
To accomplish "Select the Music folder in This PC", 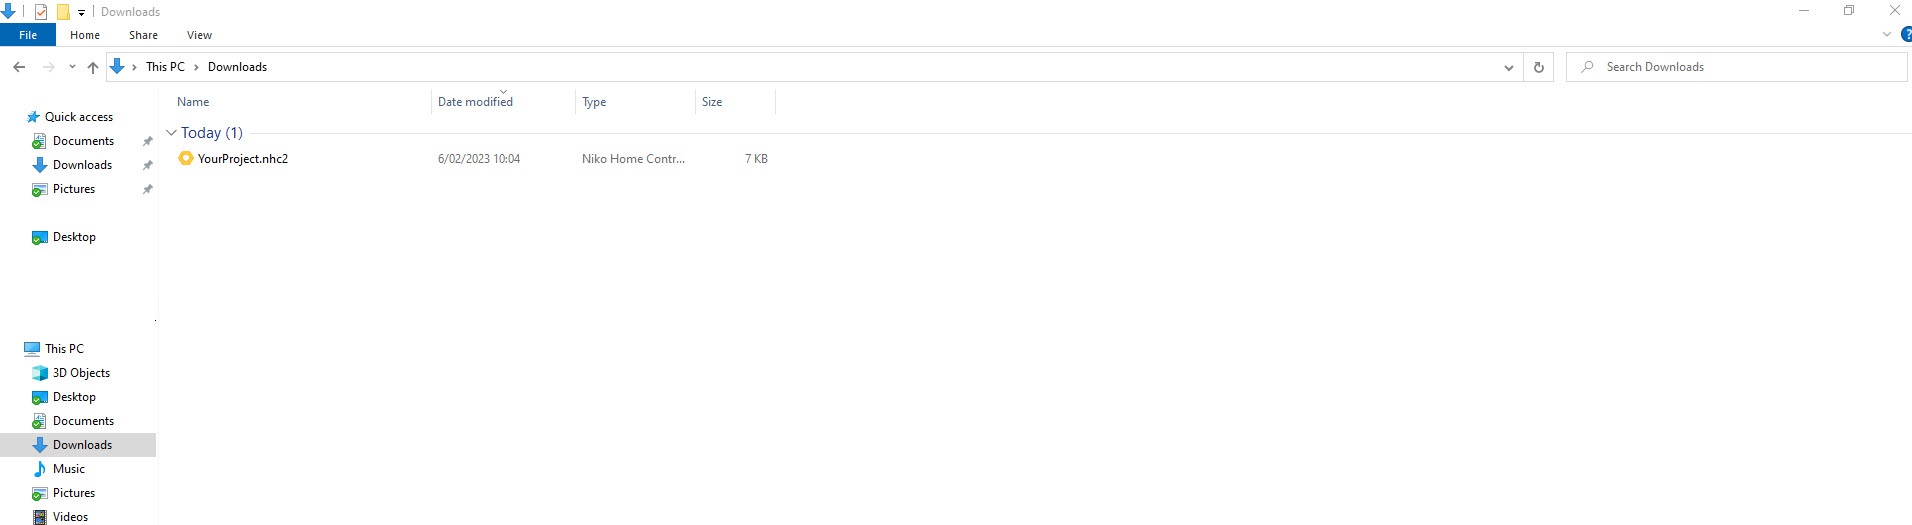I will (68, 469).
